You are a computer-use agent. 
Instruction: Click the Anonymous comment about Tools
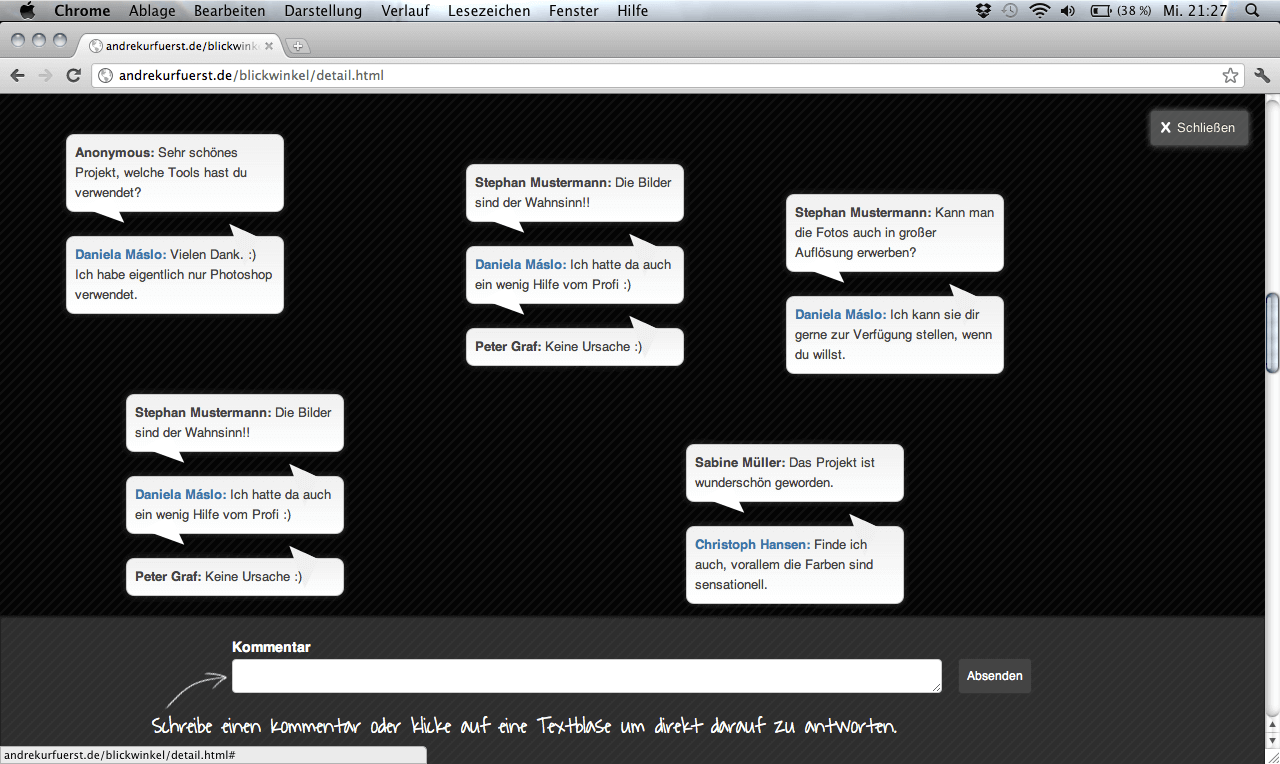(175, 173)
